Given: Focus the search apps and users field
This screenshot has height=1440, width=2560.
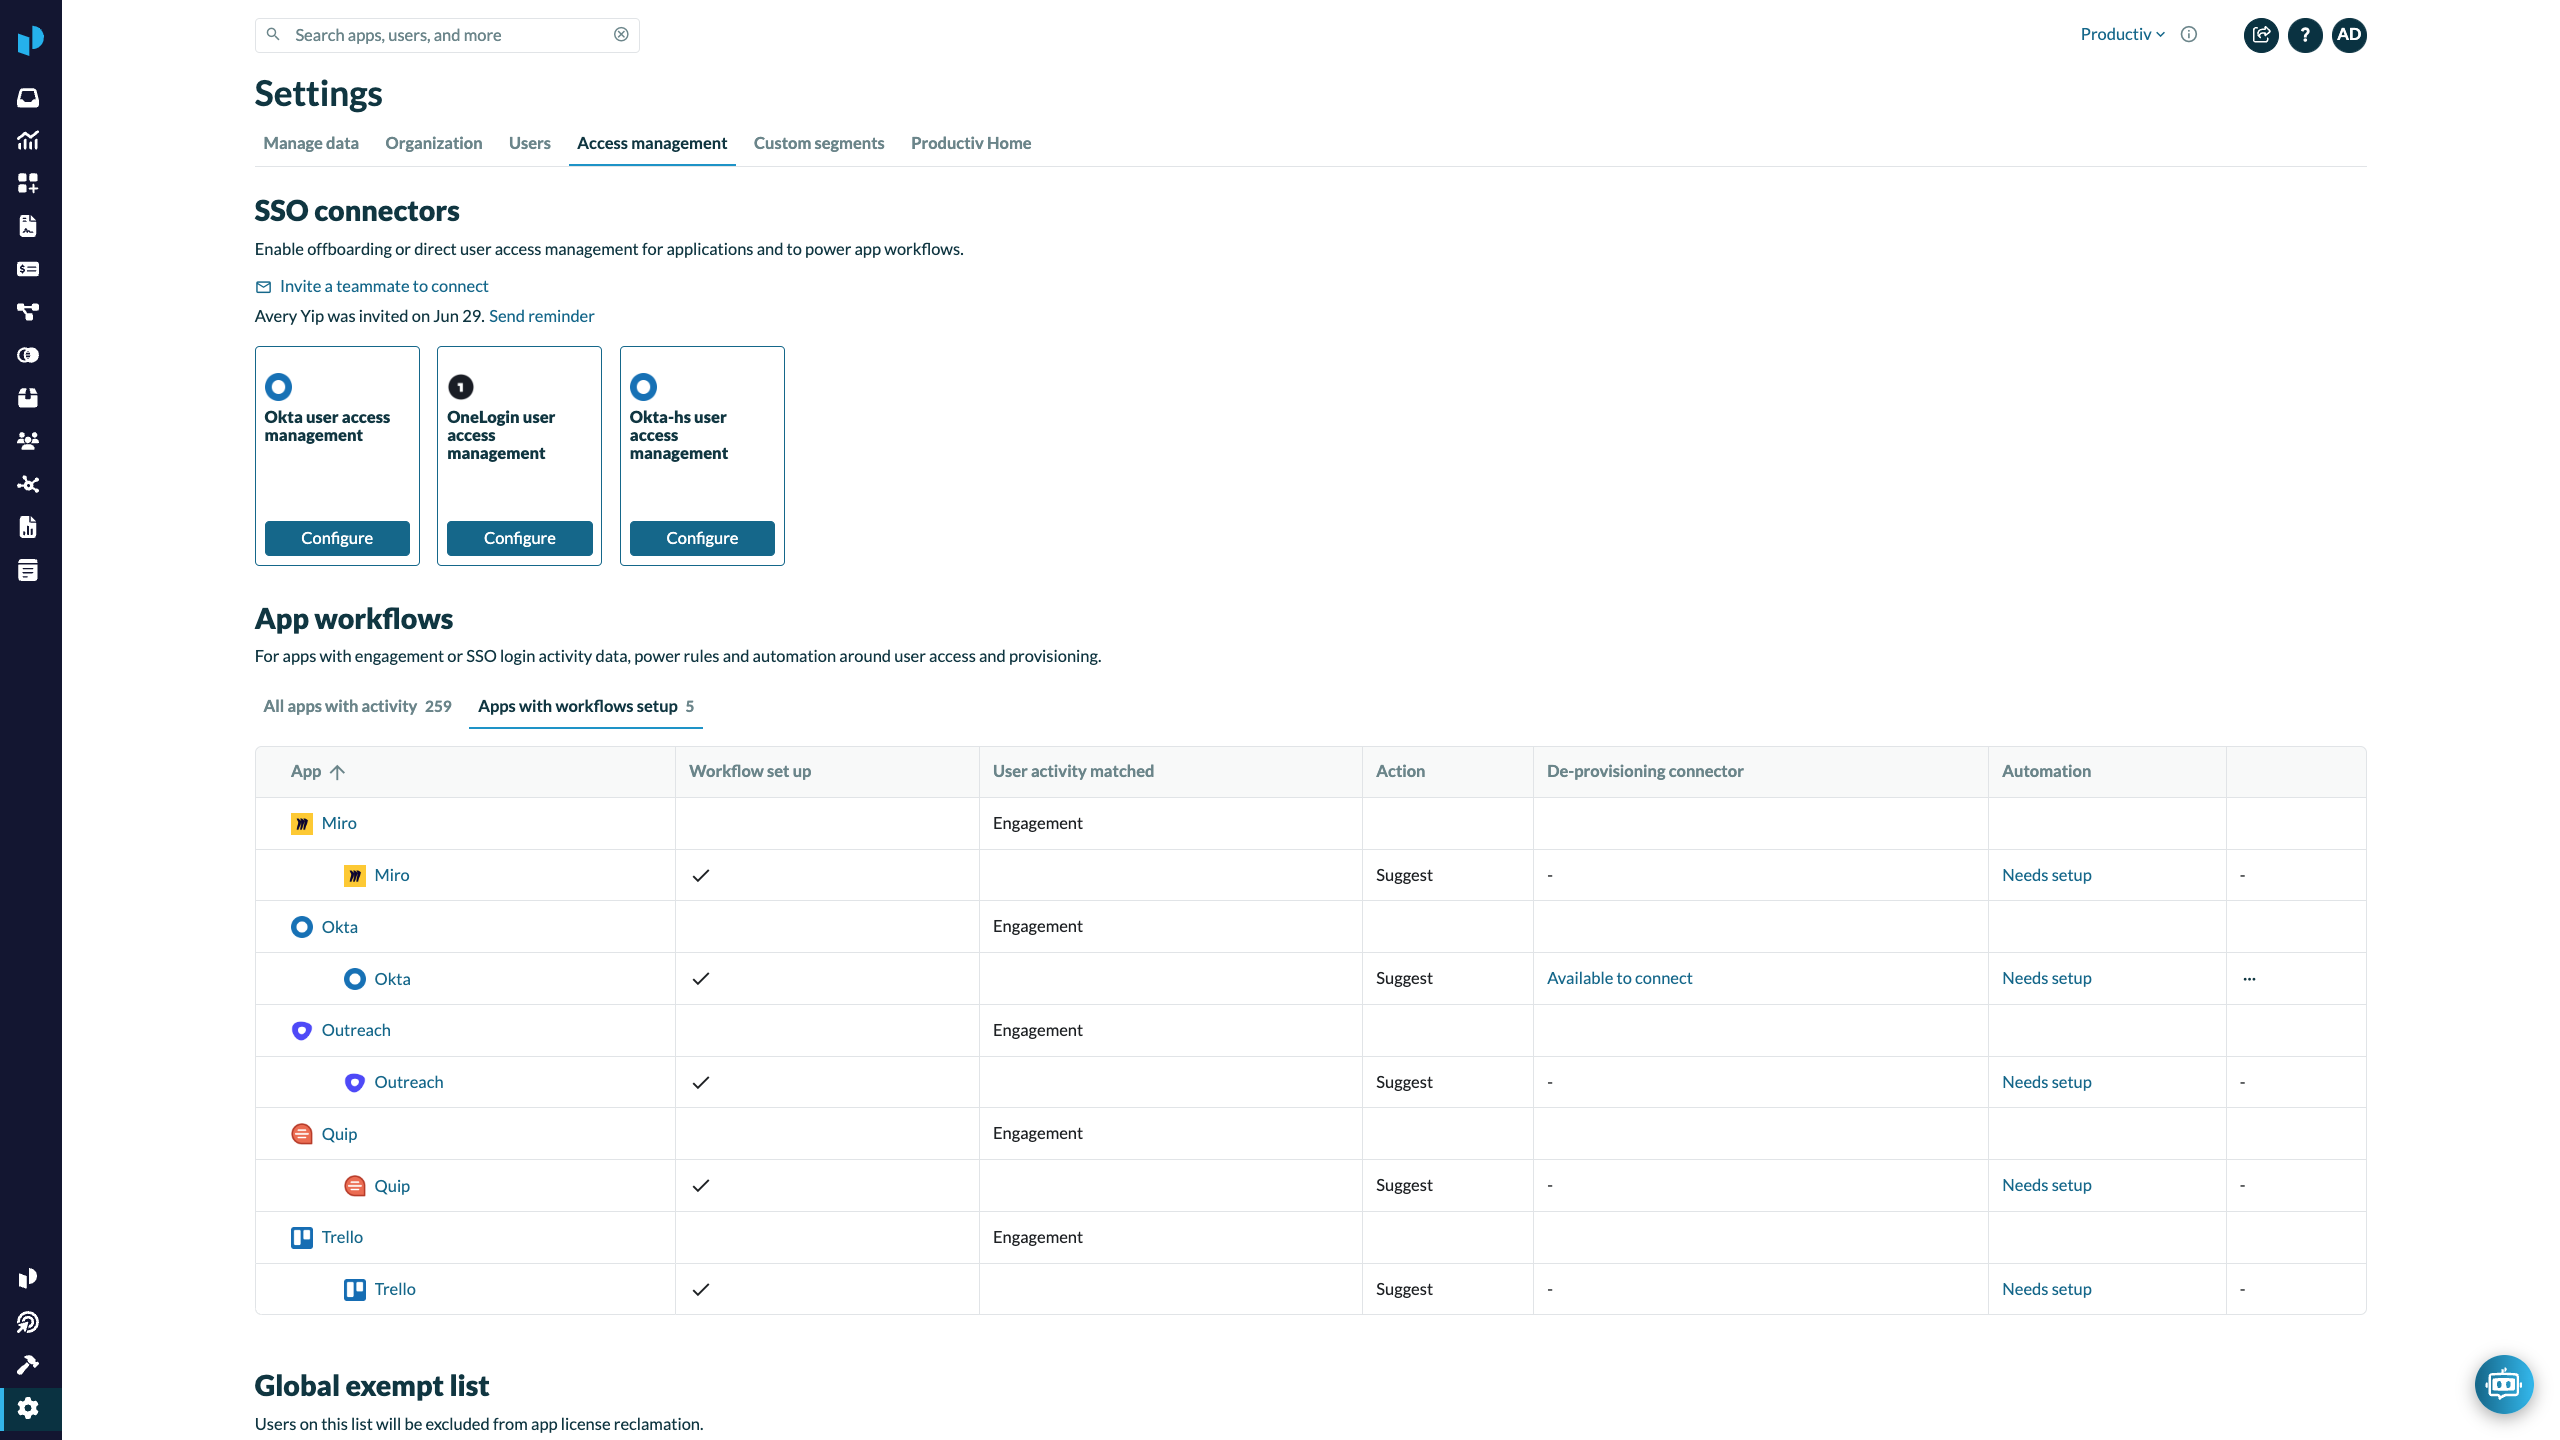Looking at the screenshot, I should (x=445, y=35).
